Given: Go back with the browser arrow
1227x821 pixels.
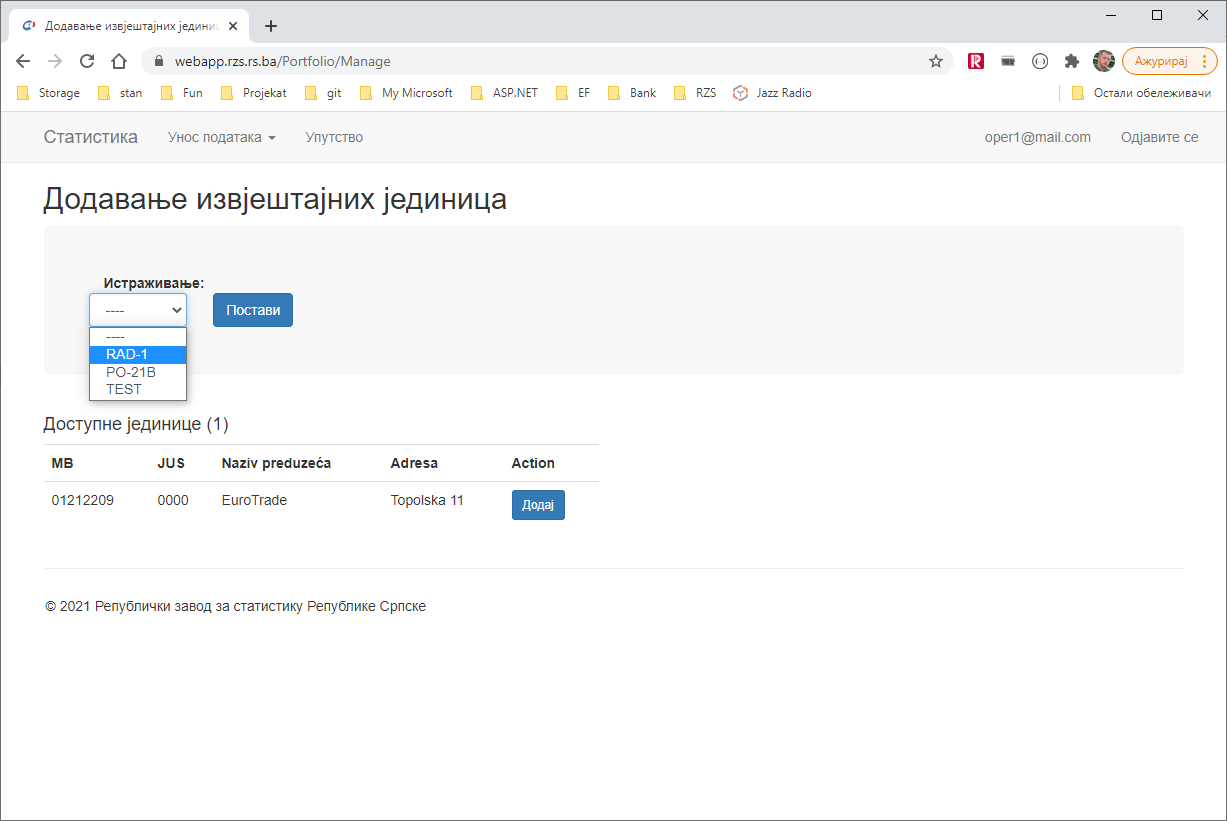Looking at the screenshot, I should pos(23,61).
